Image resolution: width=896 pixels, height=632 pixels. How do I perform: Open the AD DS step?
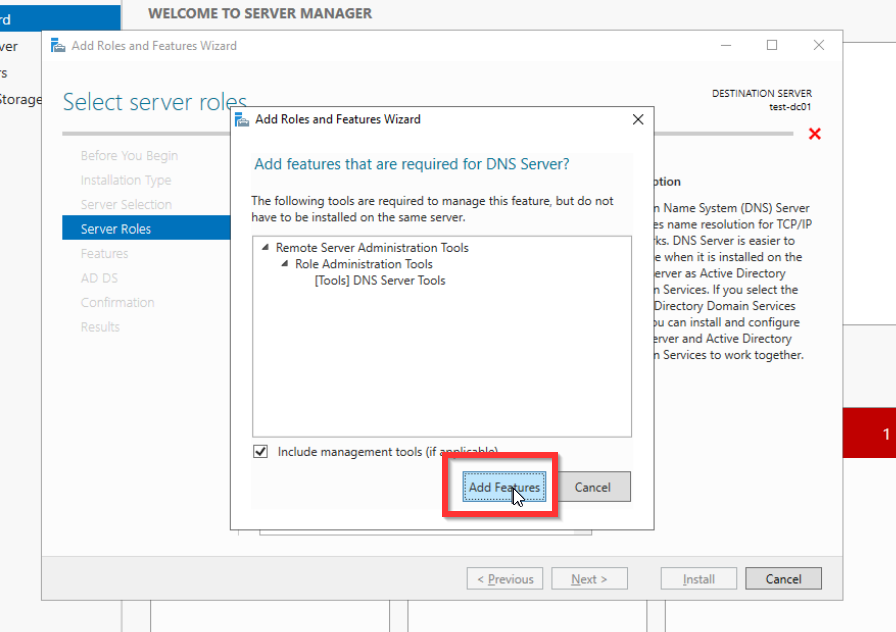[x=99, y=278]
